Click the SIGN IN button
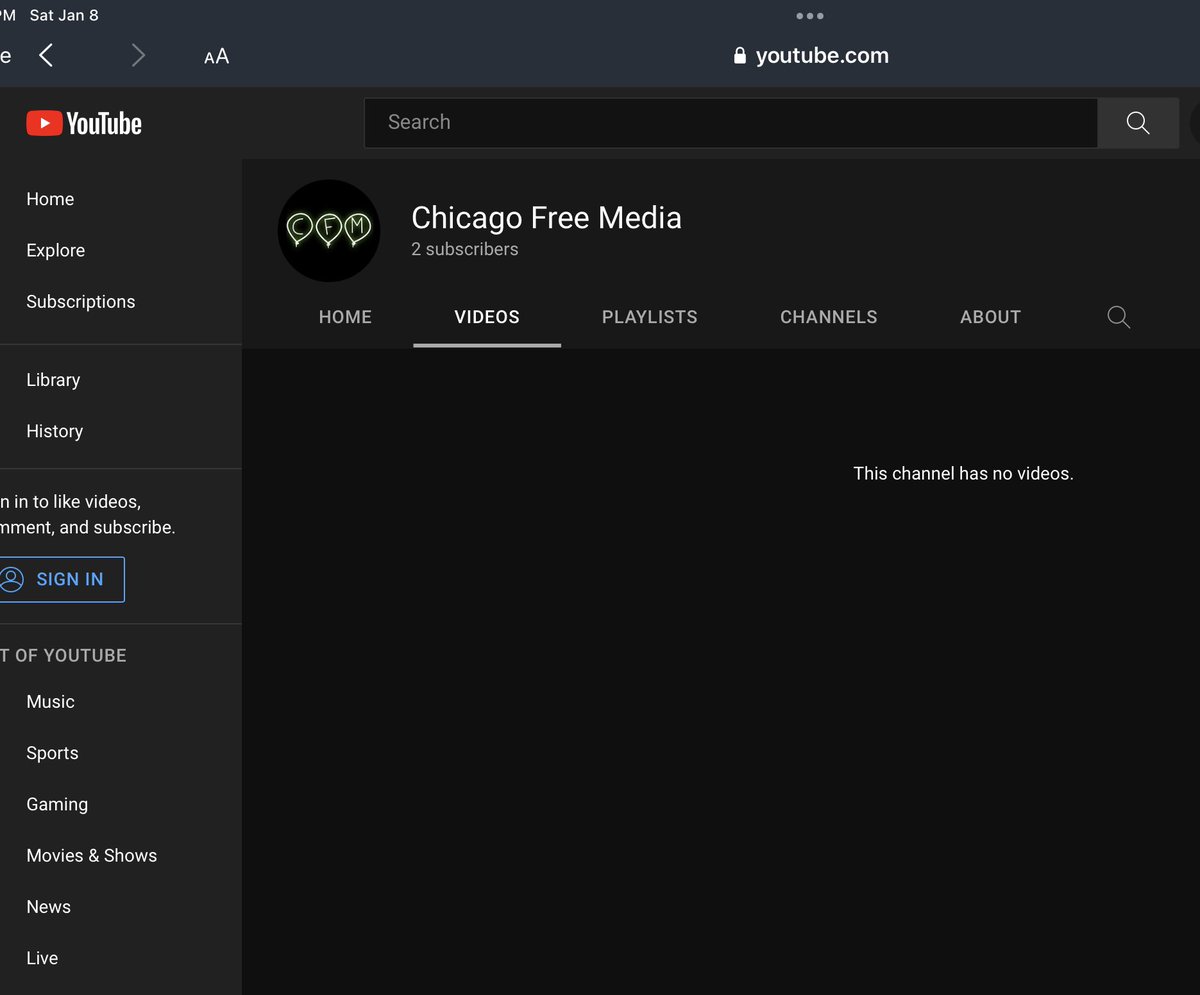This screenshot has height=995, width=1200. point(60,579)
